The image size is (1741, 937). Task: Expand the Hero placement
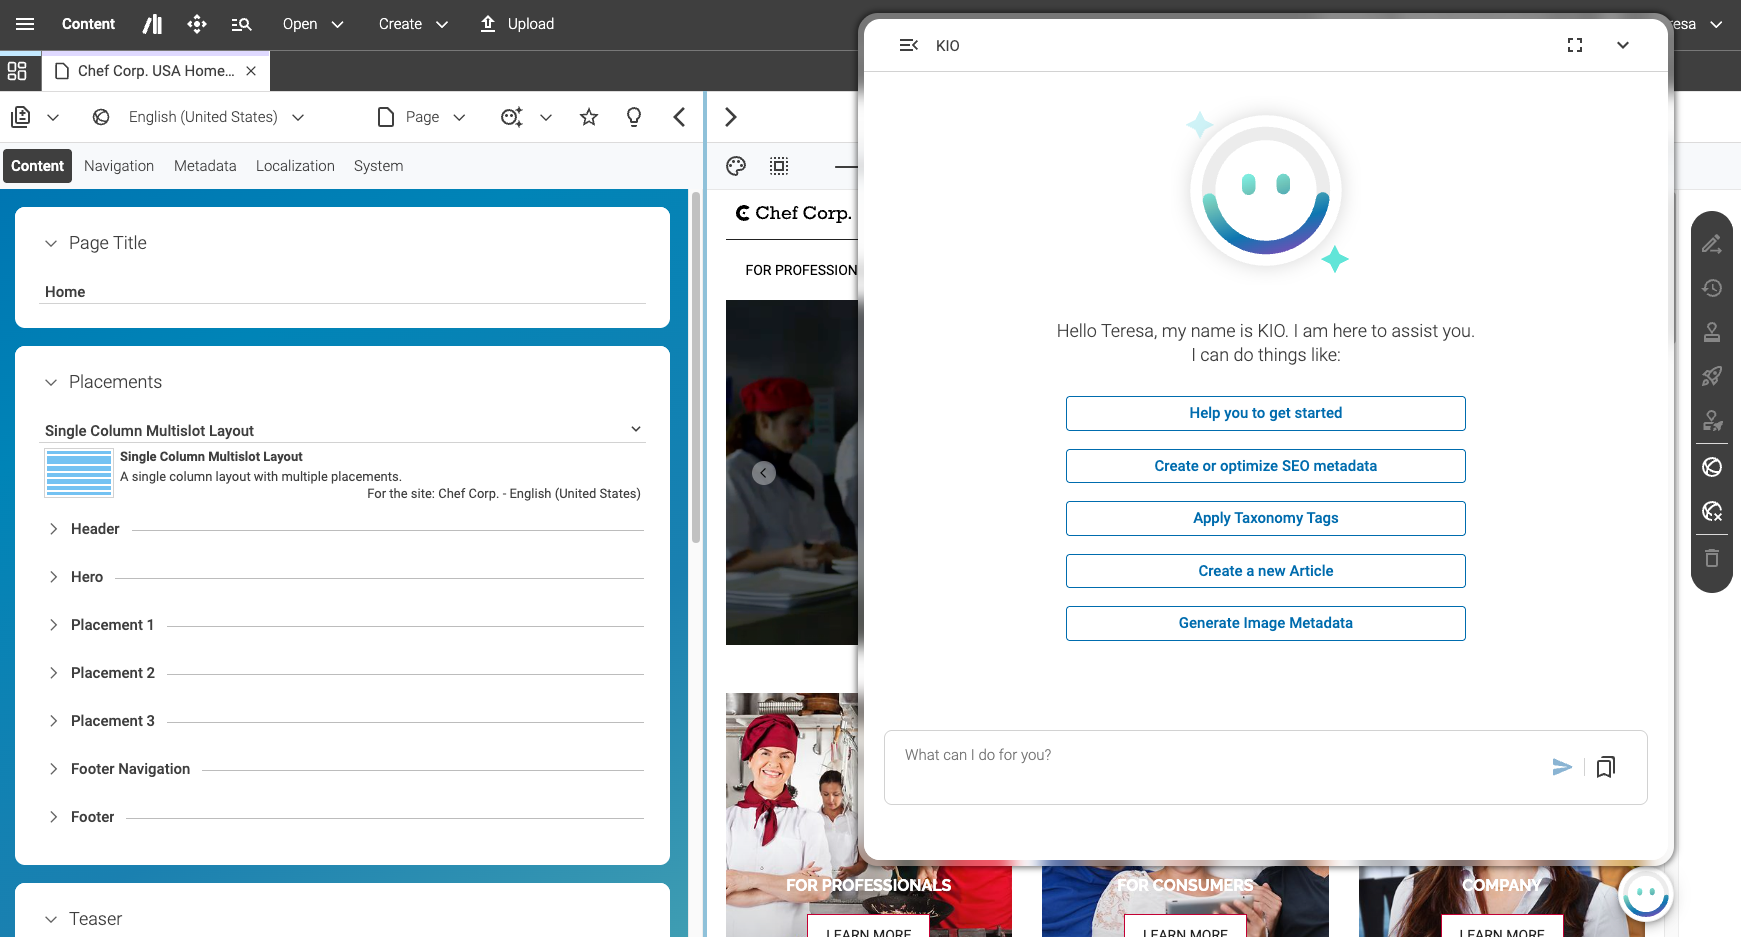pyautogui.click(x=54, y=577)
